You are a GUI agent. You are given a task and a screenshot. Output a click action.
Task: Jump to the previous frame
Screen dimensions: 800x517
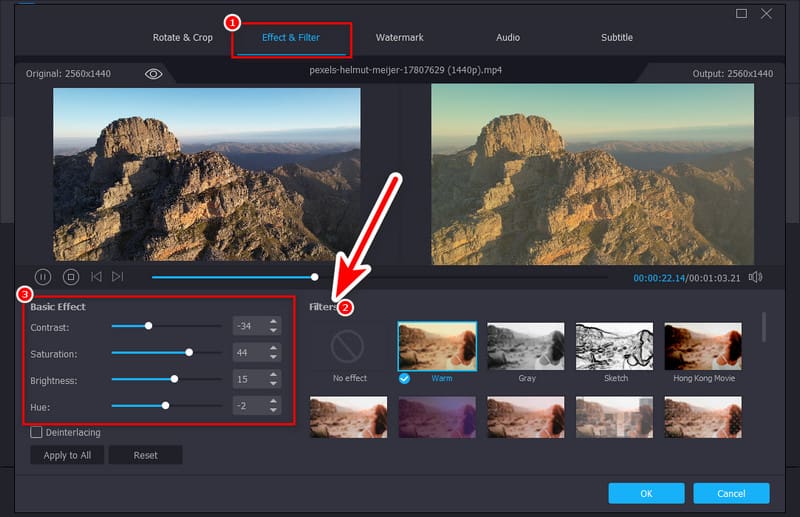point(96,277)
